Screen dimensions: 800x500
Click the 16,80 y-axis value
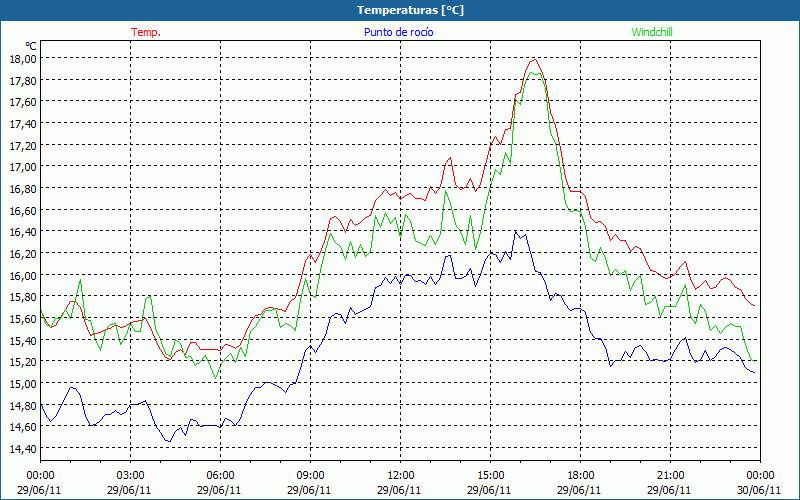coord(23,189)
